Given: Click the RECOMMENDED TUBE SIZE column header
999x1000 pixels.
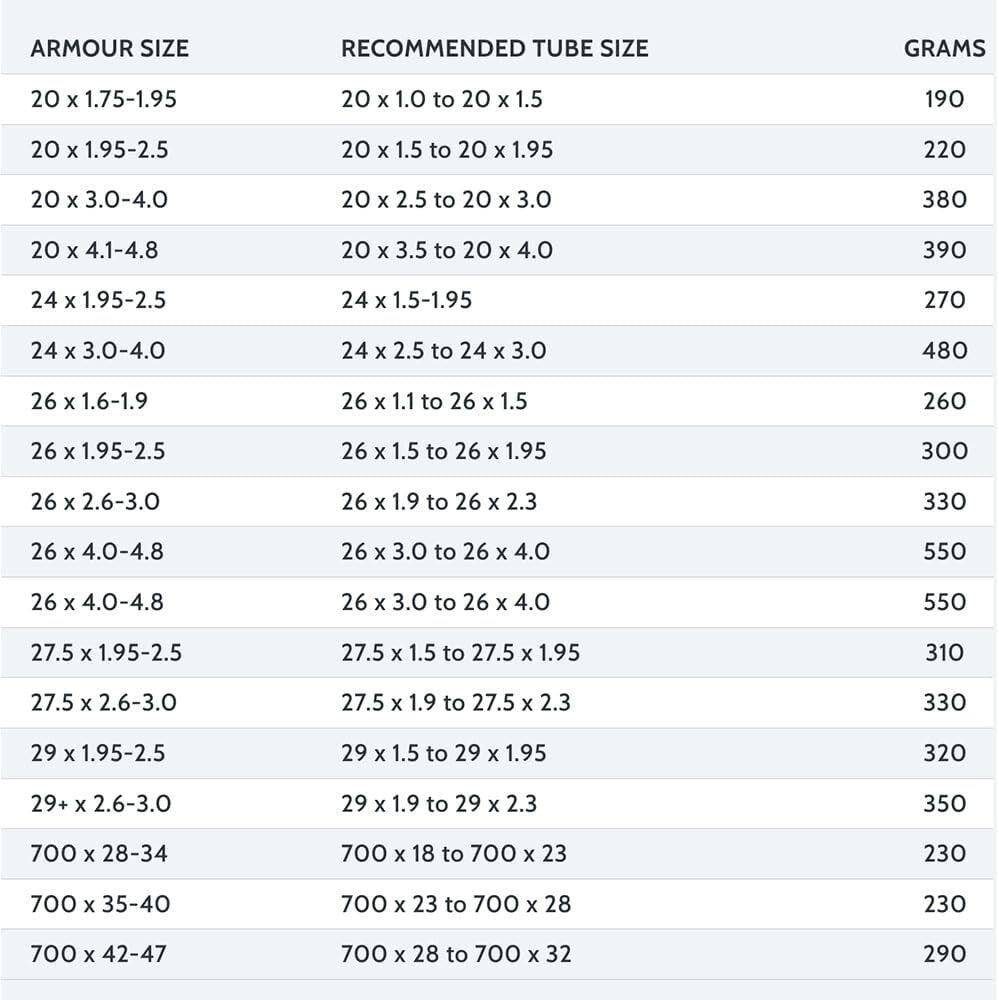Looking at the screenshot, I should [494, 49].
